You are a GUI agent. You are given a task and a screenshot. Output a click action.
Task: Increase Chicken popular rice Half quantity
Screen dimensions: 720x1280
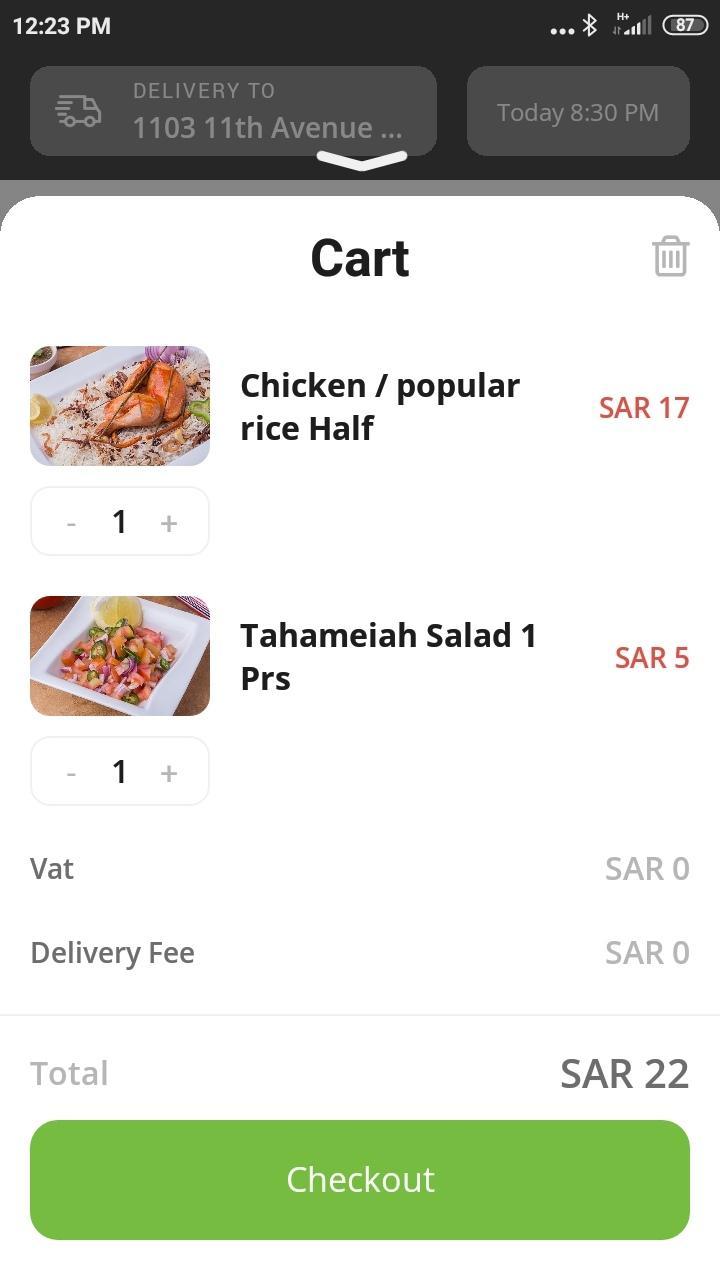click(x=169, y=522)
